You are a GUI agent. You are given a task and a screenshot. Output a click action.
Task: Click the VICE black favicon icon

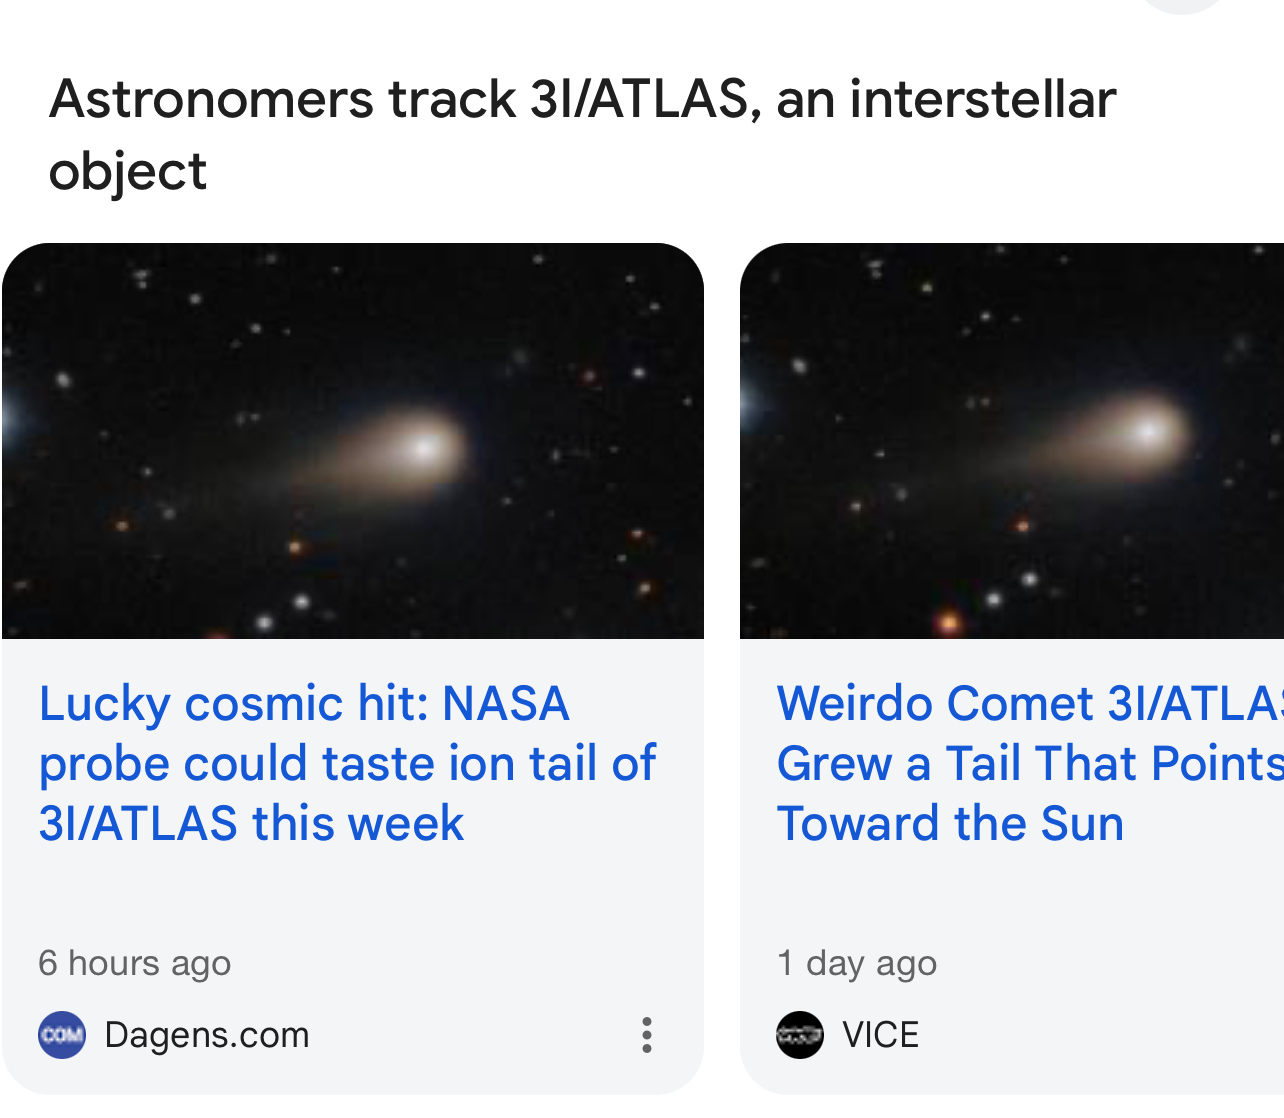click(799, 1035)
